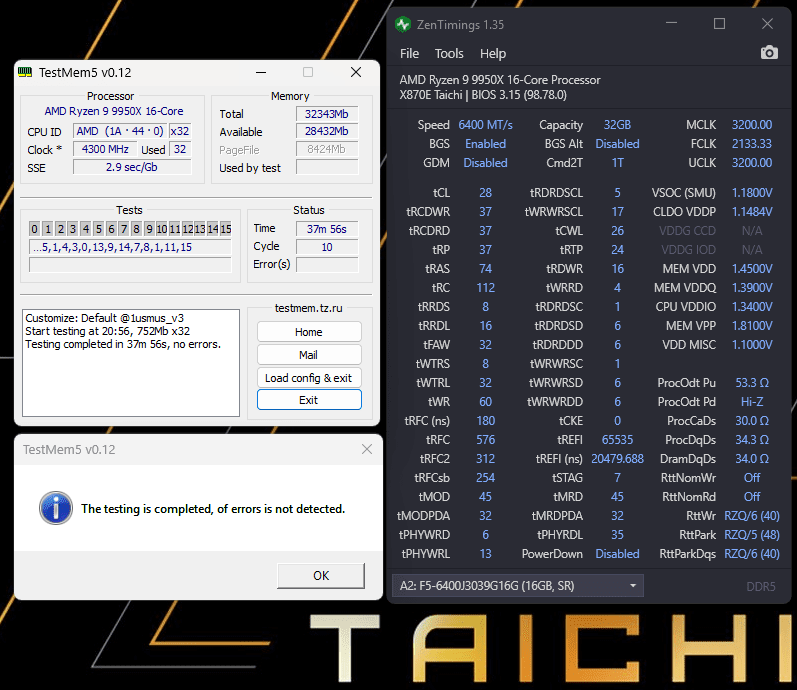The width and height of the screenshot is (797, 690).
Task: Click test number 7 box
Action: (124, 229)
